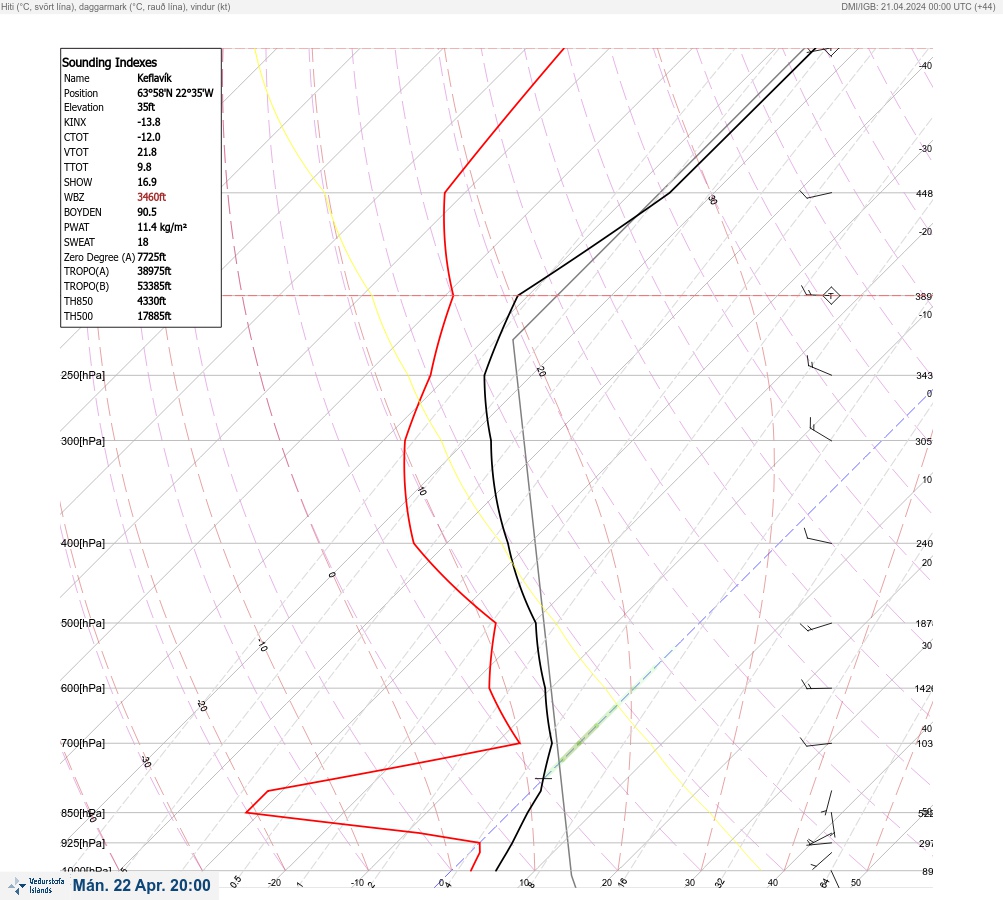This screenshot has width=1003, height=900.
Task: Click the Elevation value 35ft
Action: 146,107
